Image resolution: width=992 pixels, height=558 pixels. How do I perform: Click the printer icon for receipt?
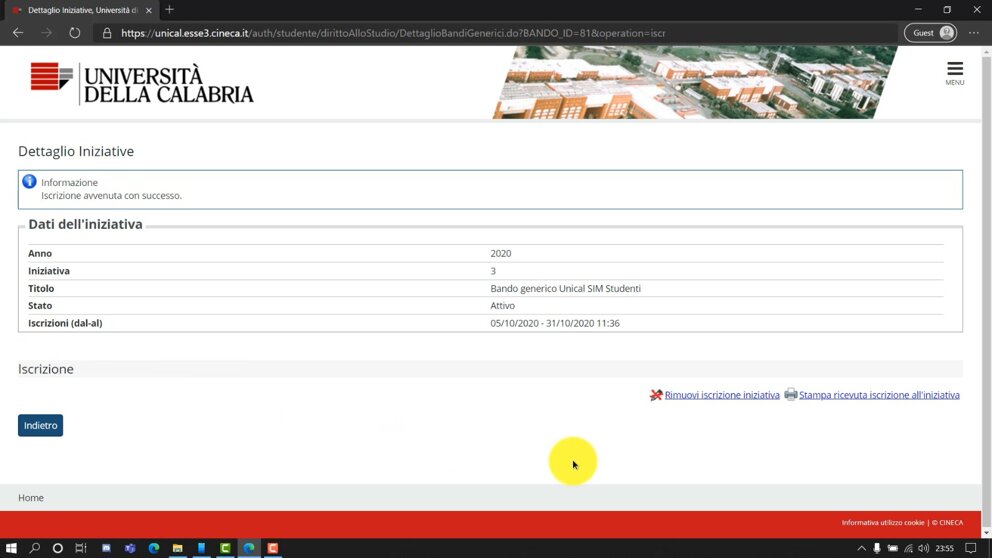pos(790,394)
